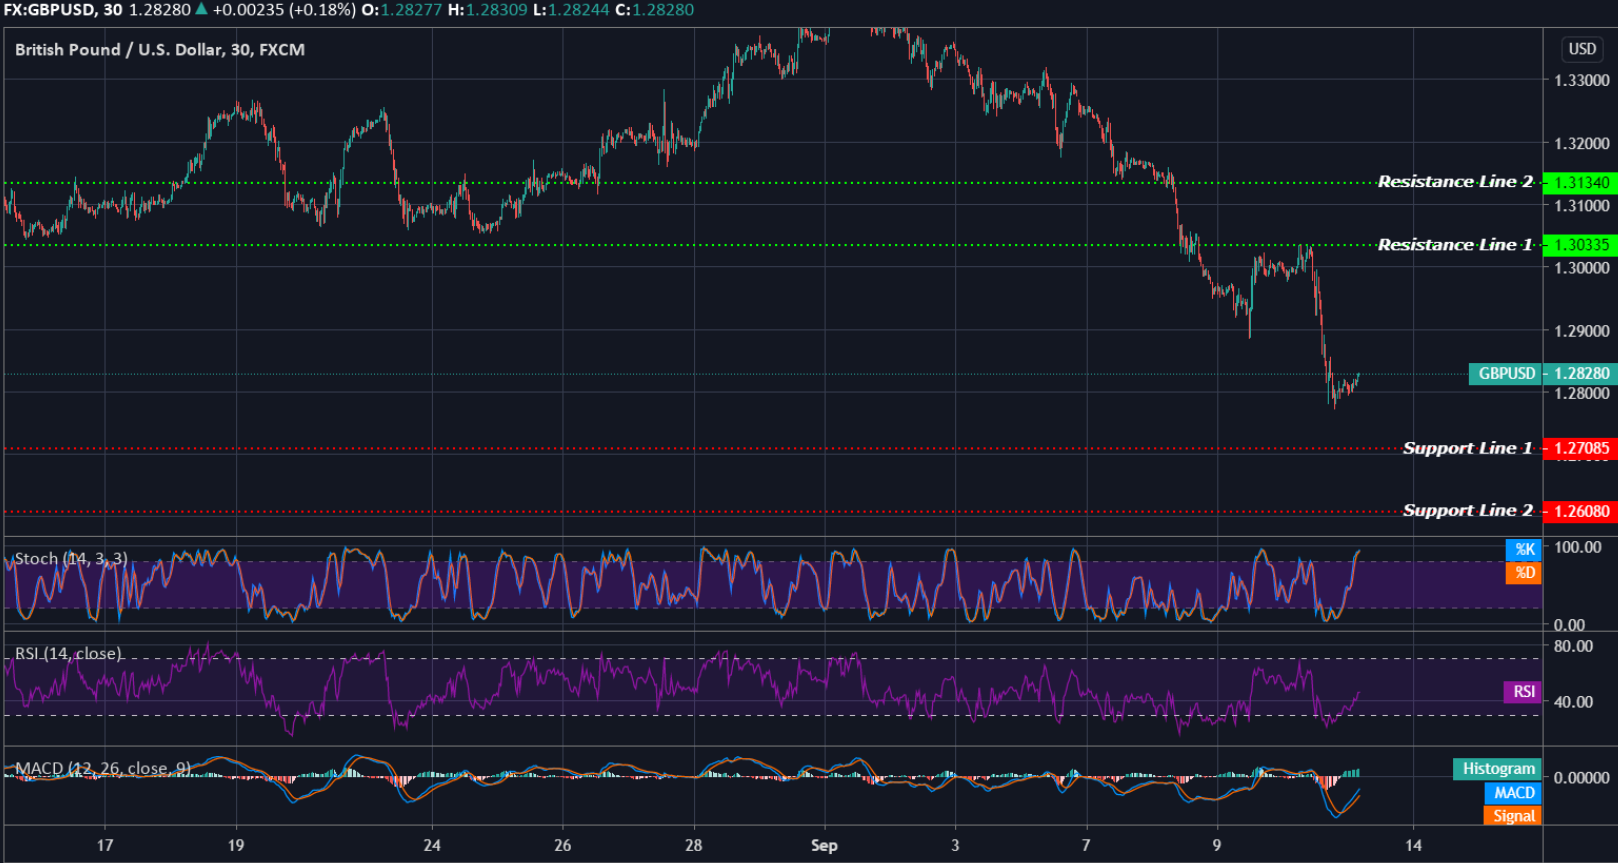
Task: Click the 24 date on time axis
Action: click(x=432, y=846)
